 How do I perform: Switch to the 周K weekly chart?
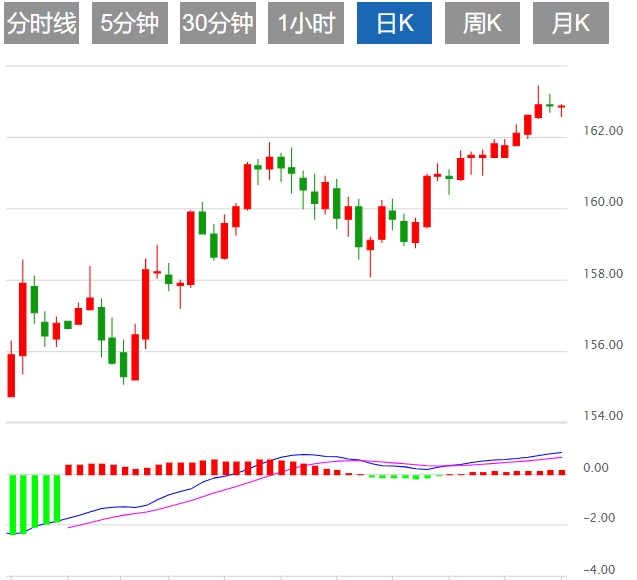click(x=482, y=24)
